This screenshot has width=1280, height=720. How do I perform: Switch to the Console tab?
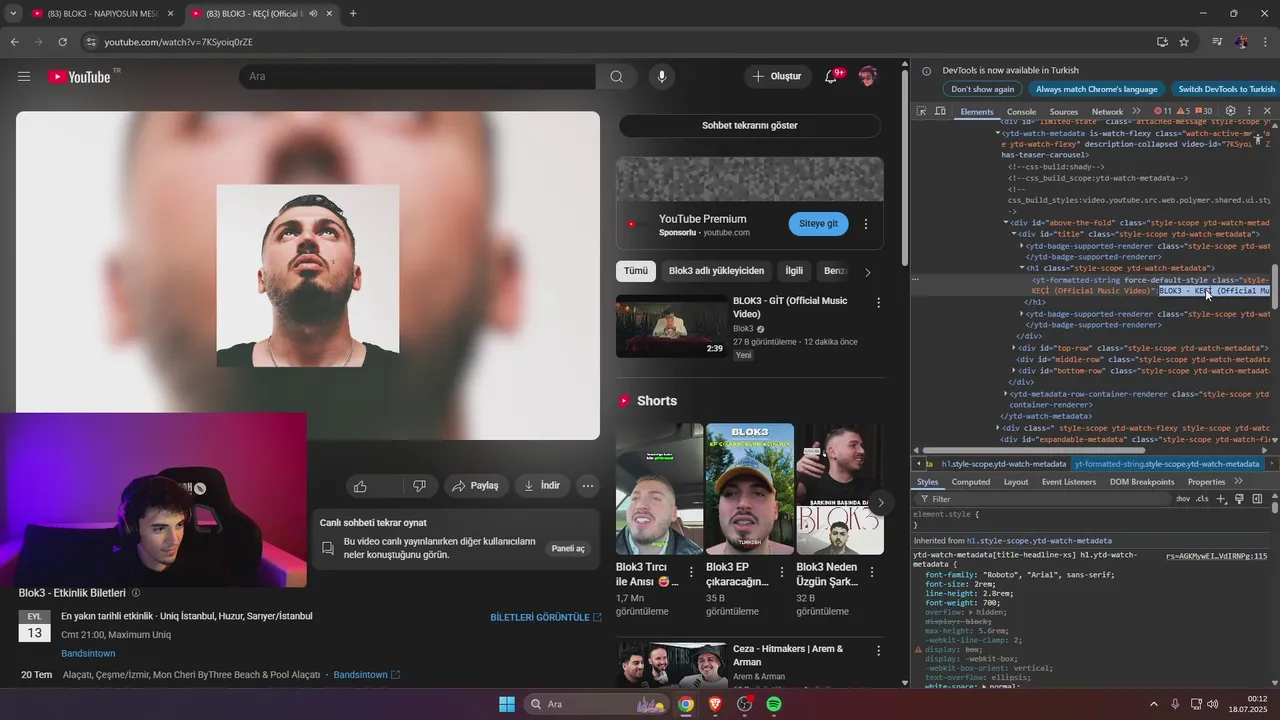(1021, 112)
